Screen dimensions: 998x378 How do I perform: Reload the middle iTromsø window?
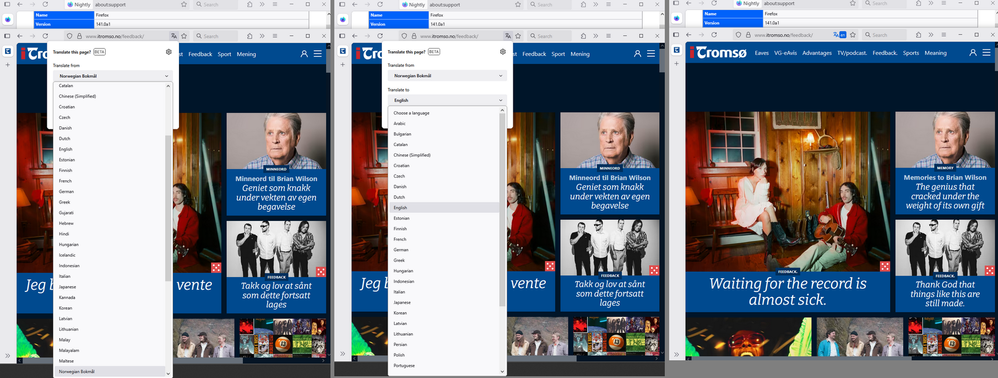[379, 36]
